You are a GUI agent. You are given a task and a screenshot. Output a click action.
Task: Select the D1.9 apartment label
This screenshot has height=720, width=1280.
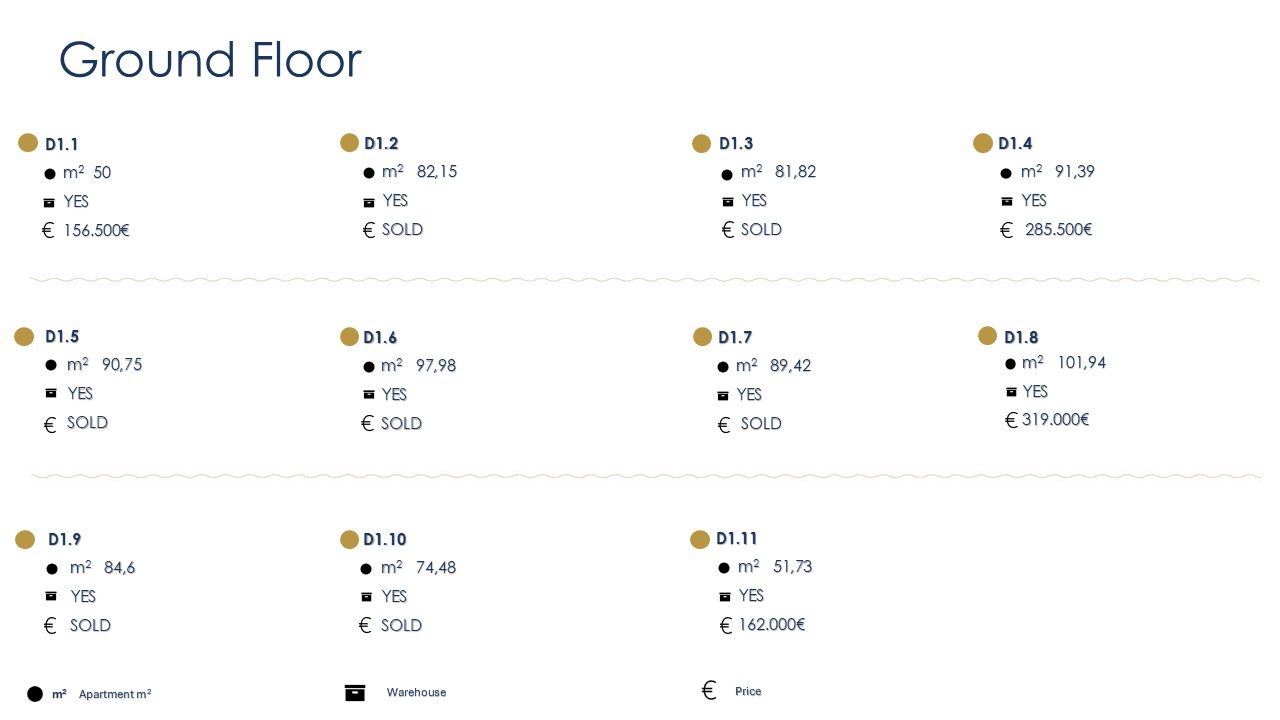point(65,539)
